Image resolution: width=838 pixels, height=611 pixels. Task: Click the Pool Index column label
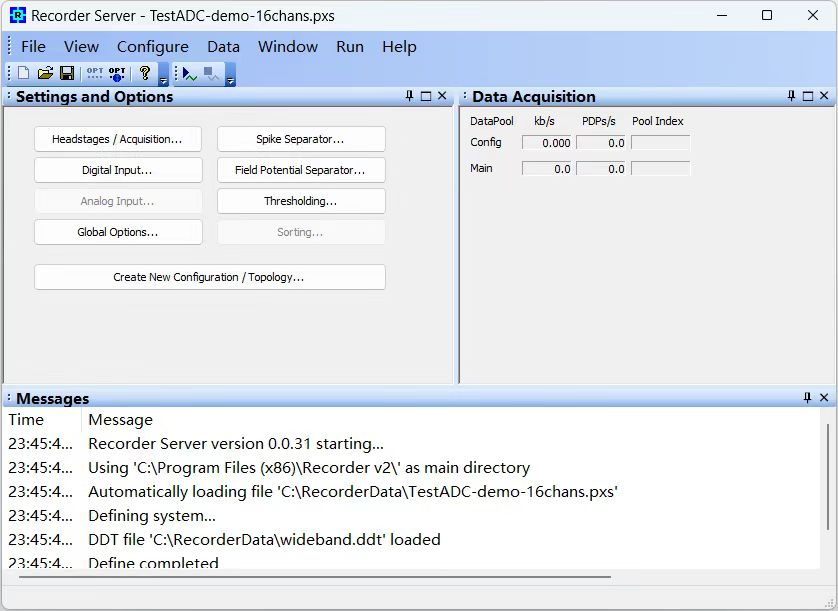pos(657,121)
